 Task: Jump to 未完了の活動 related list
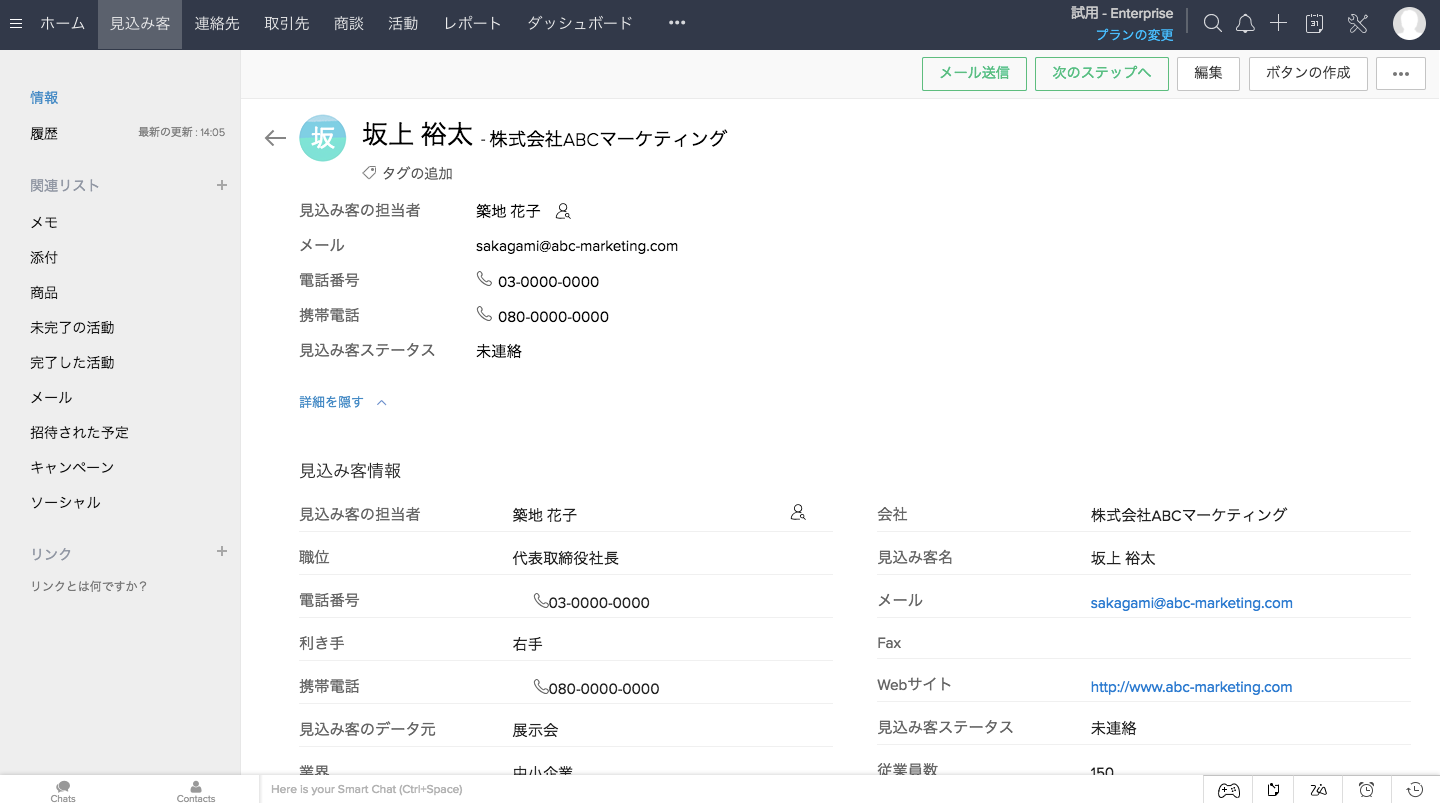point(72,327)
